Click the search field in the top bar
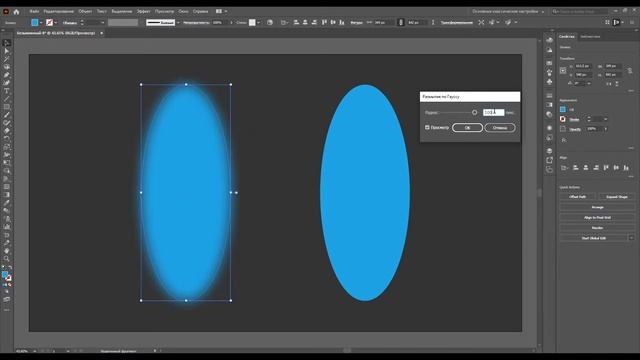 581,11
